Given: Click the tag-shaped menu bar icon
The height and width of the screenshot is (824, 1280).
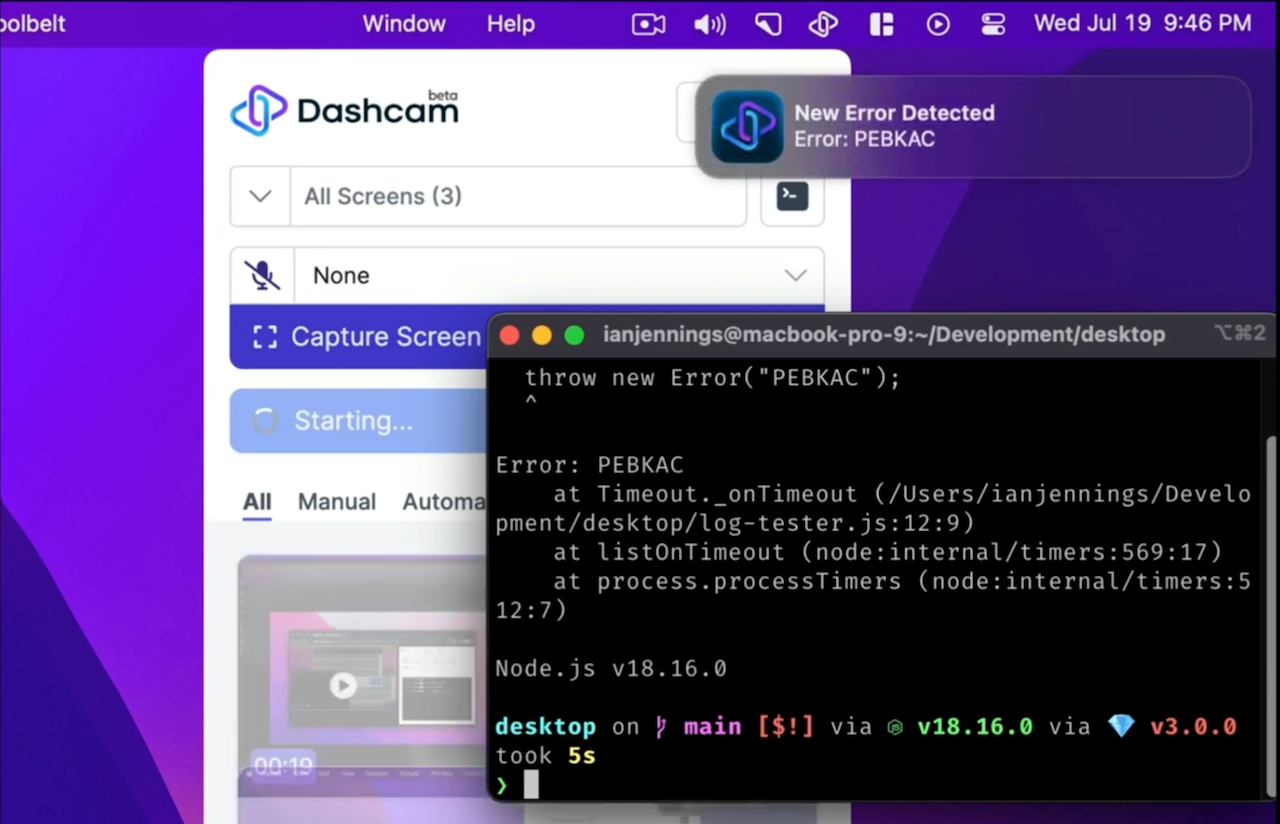Looking at the screenshot, I should point(768,24).
